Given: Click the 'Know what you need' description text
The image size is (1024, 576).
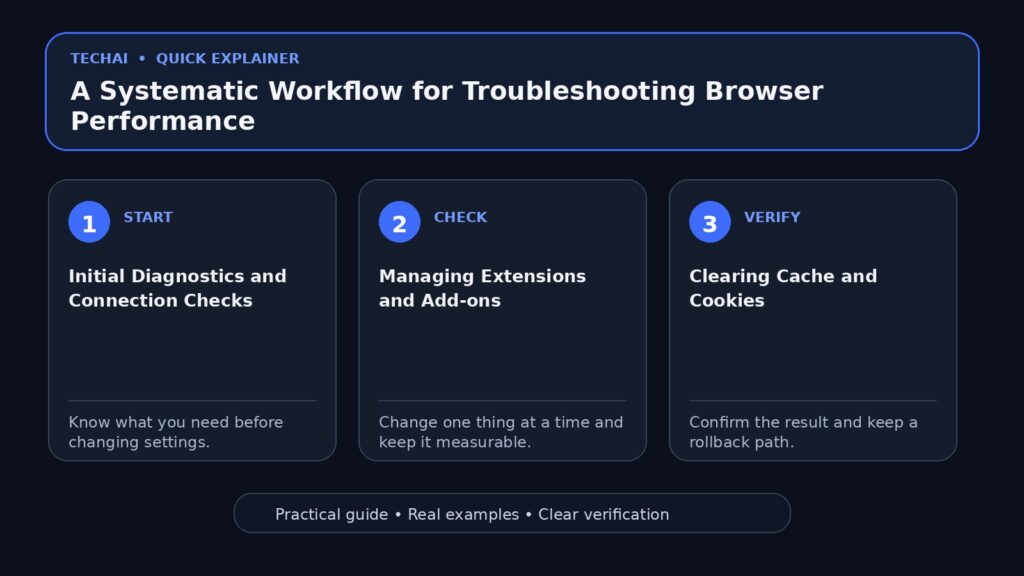Looking at the screenshot, I should point(176,432).
